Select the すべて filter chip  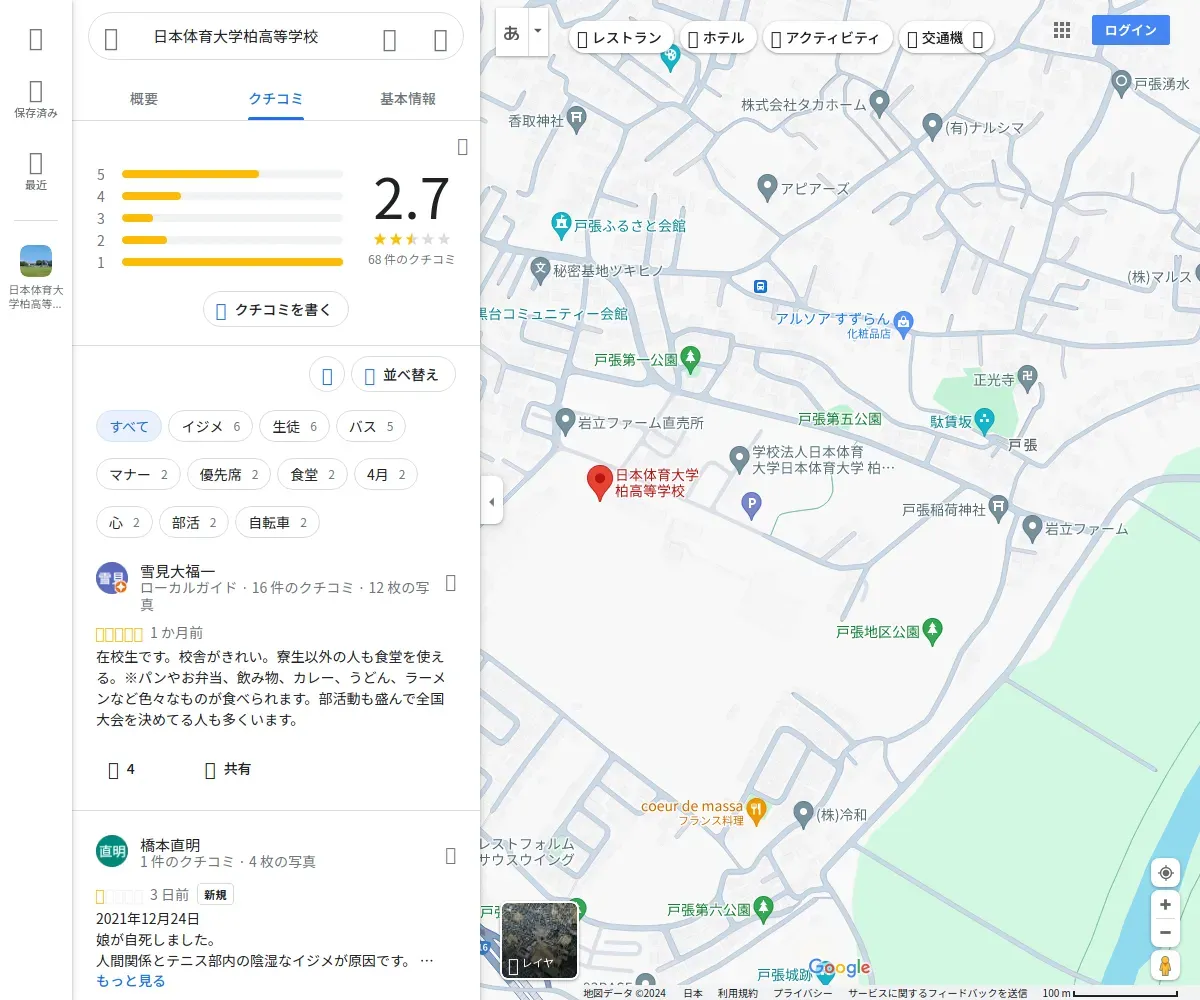coord(129,427)
